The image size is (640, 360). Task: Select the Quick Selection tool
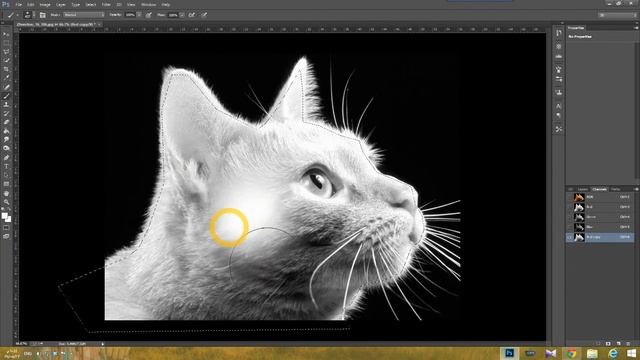[x=6, y=60]
